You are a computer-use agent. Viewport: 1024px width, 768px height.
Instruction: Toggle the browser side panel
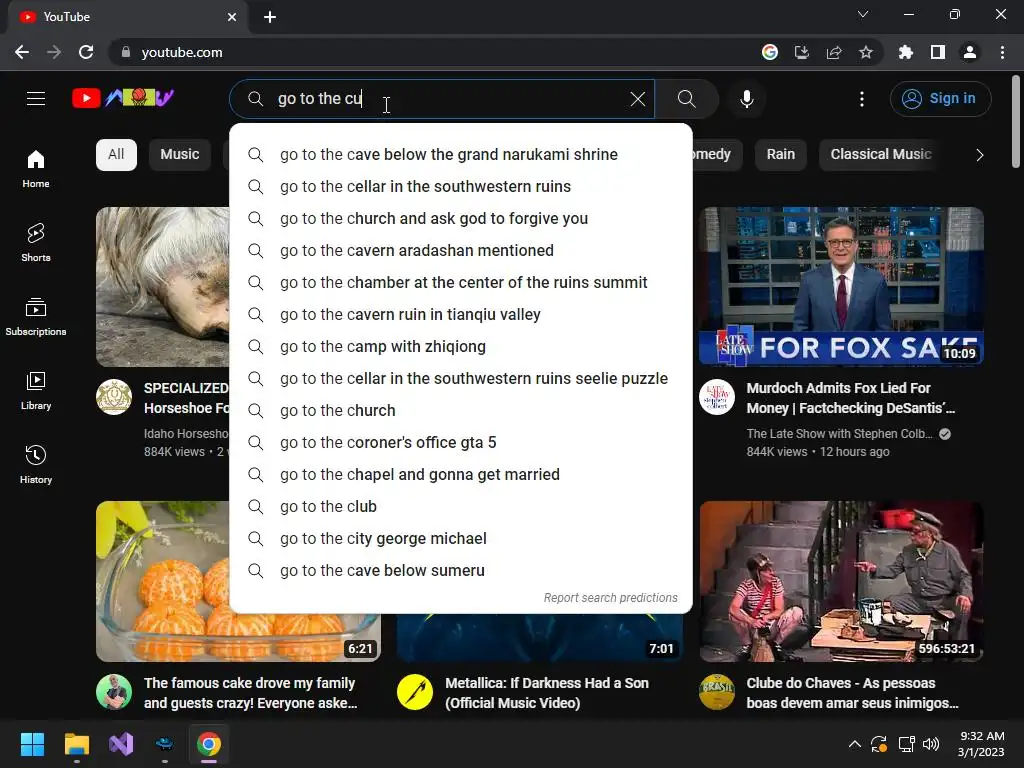pyautogui.click(x=938, y=52)
